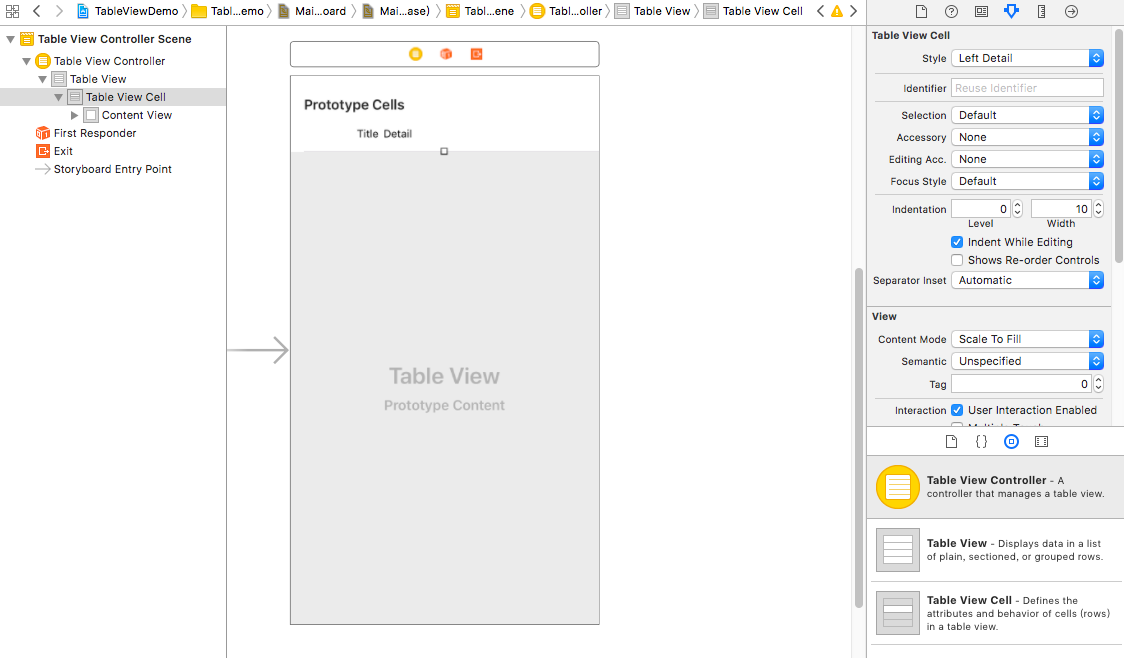Click the Exit icon in scene dock
Image resolution: width=1124 pixels, height=658 pixels.
476,54
